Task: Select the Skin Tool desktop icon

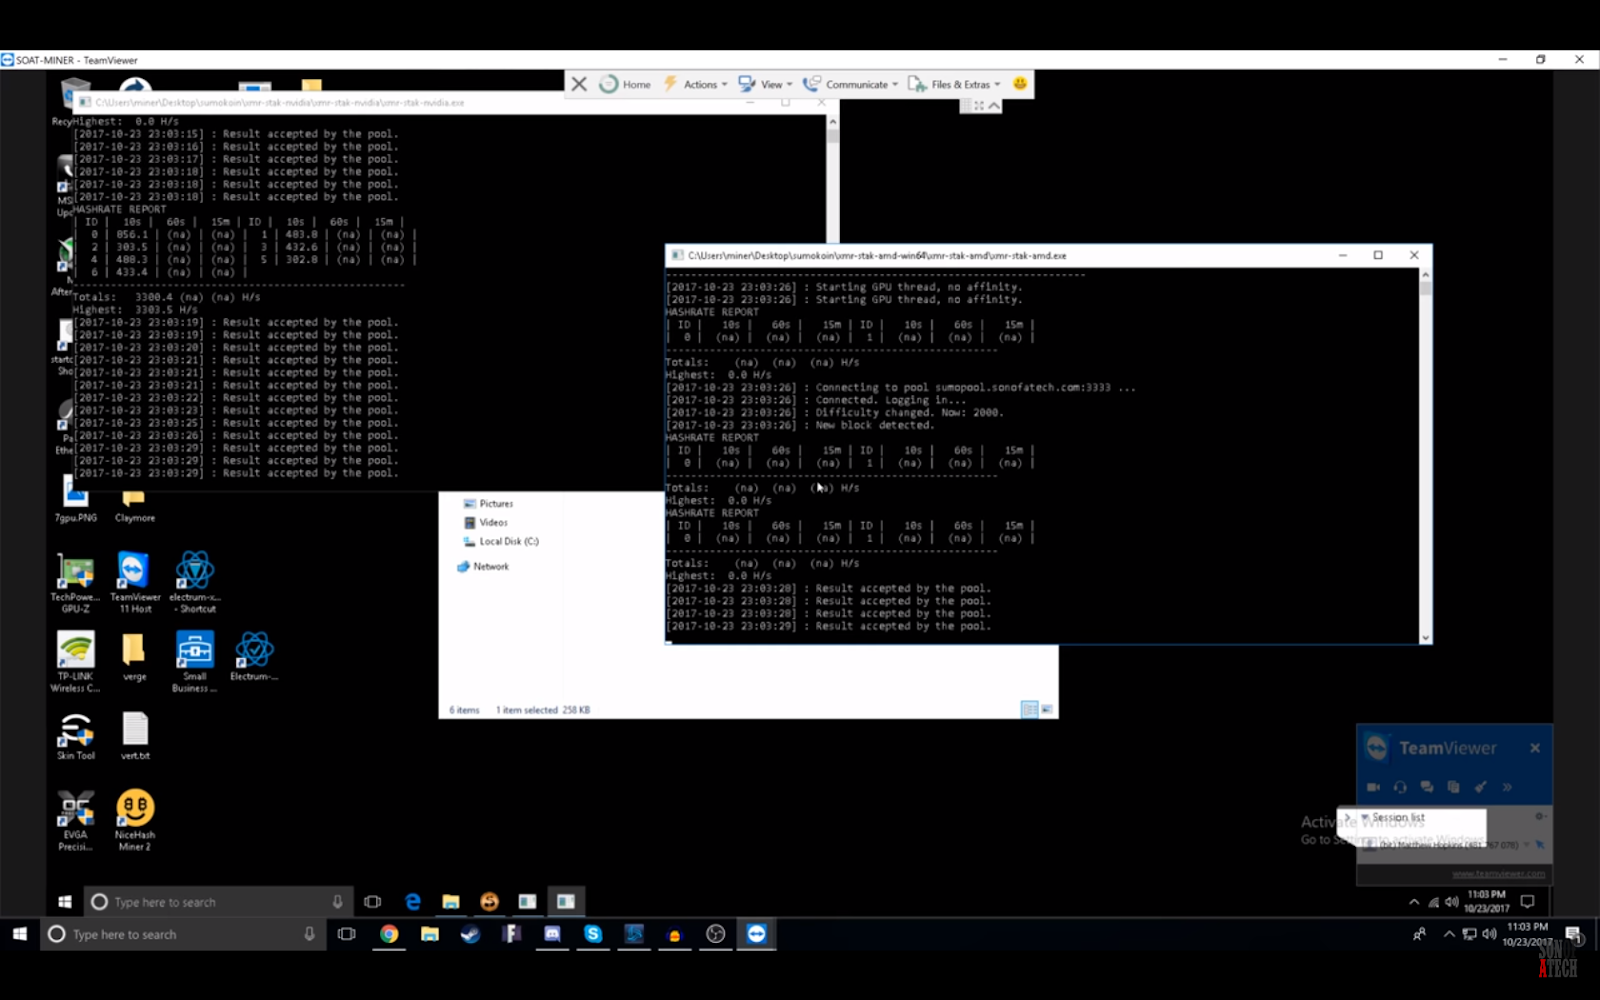Action: point(75,737)
